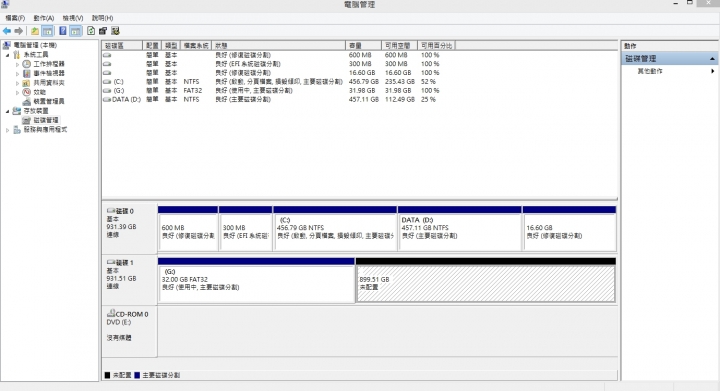Open the 說明(H) menu
The height and width of the screenshot is (391, 720).
[x=102, y=18]
